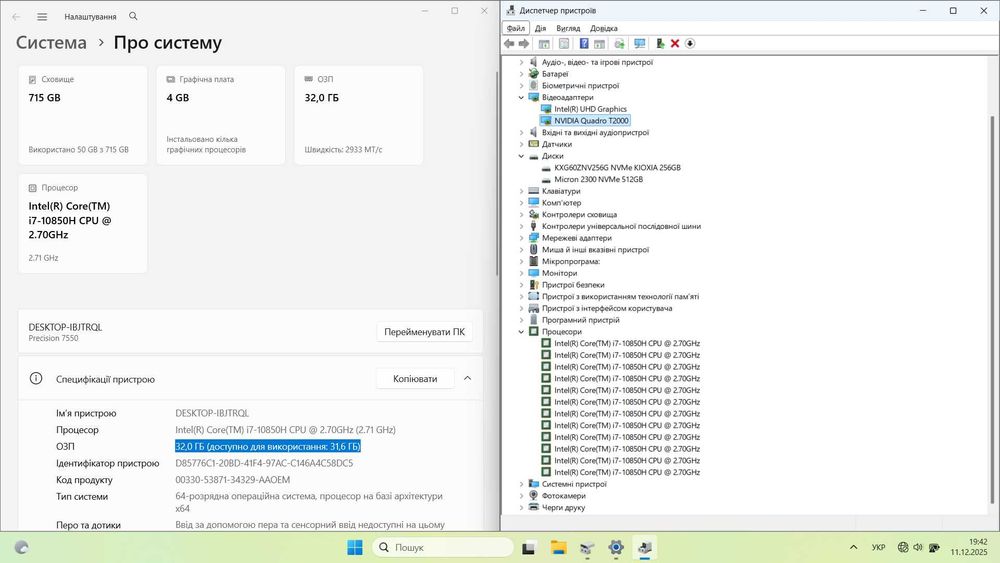Scan for hardware changes using monitor icon
The width and height of the screenshot is (1000, 563).
point(640,43)
